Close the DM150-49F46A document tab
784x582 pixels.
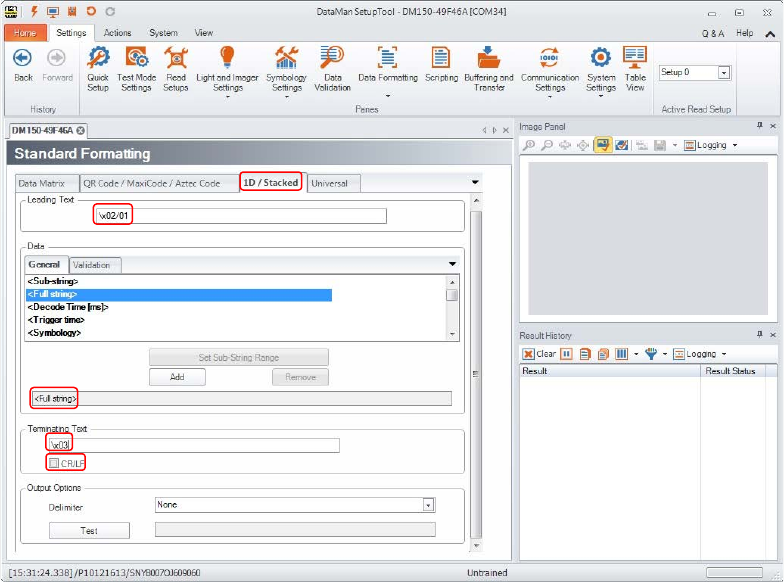pos(80,130)
